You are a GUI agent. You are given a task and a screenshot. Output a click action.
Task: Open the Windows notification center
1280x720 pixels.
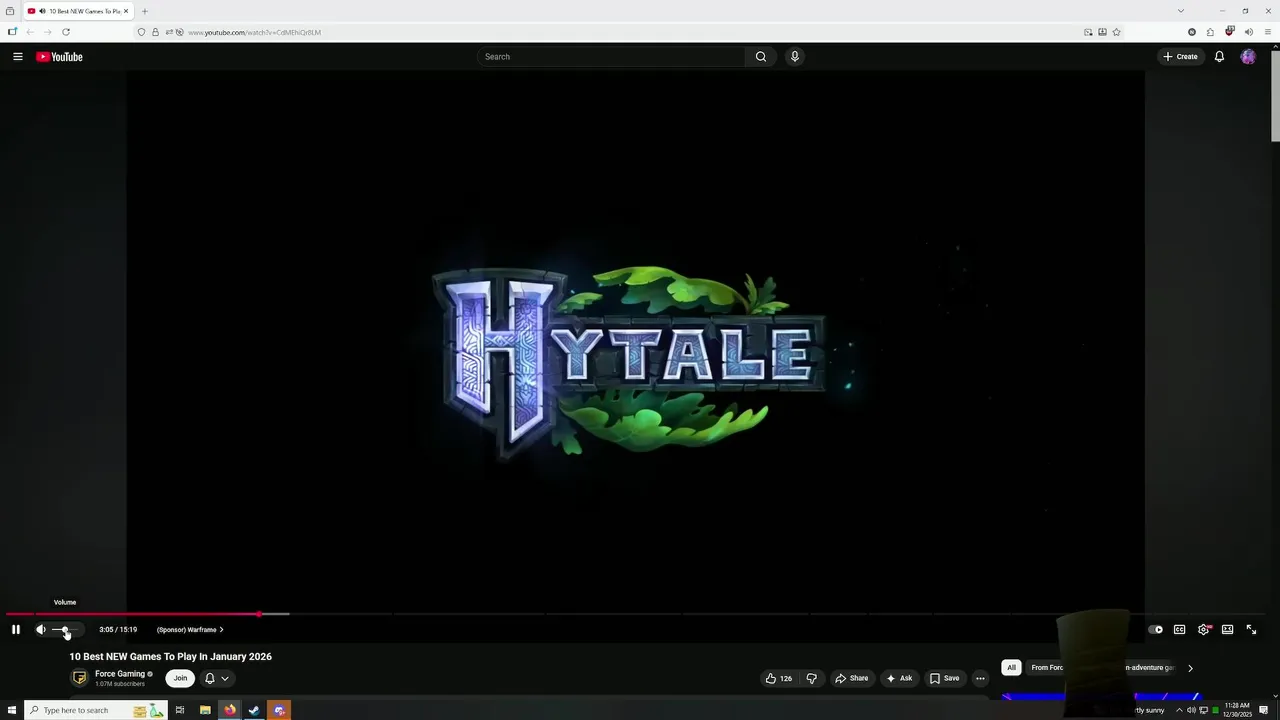coord(1264,710)
